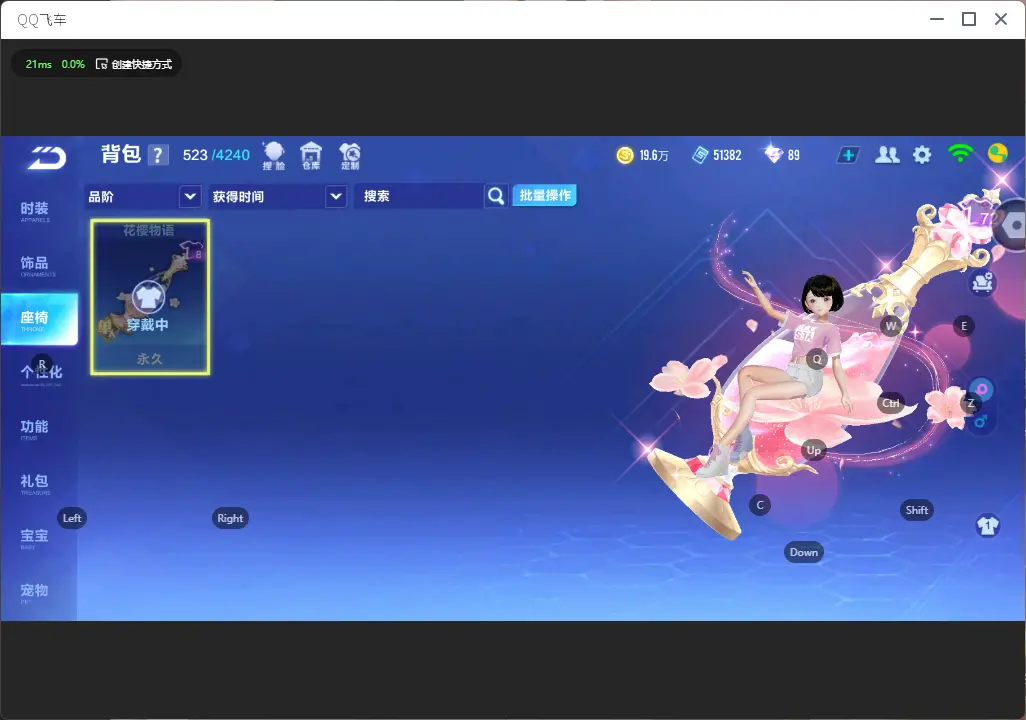Image resolution: width=1026 pixels, height=720 pixels.
Task: Click the C key overlay button
Action: [x=760, y=505]
